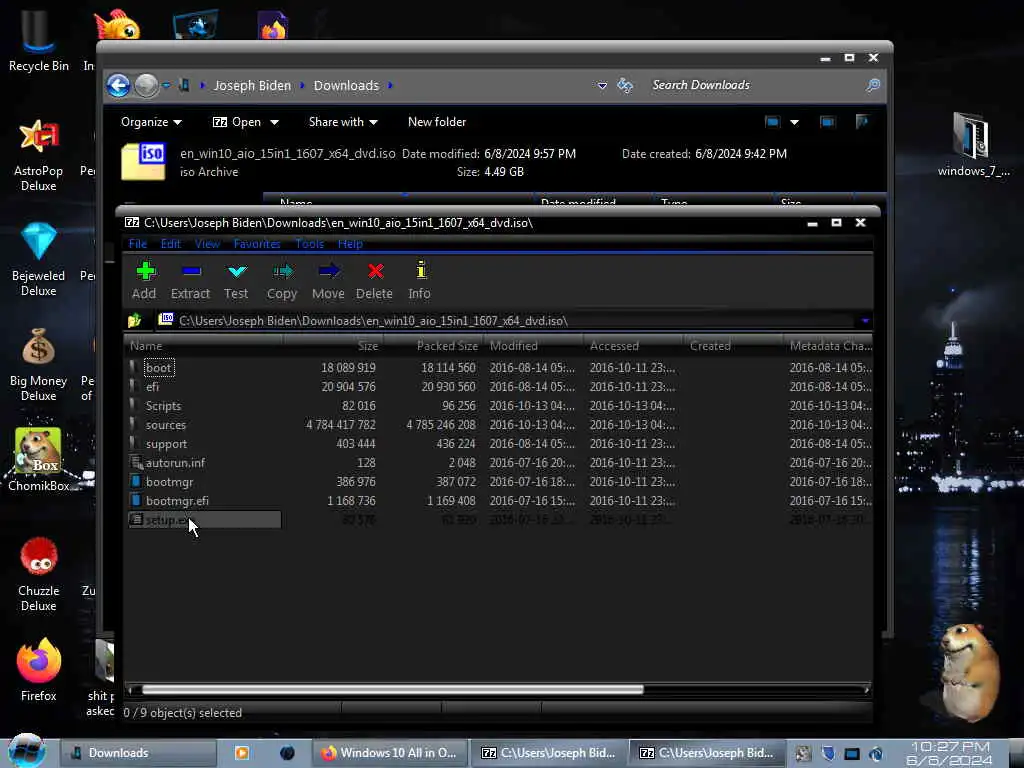
Task: Run the Test archive tool
Action: tap(236, 280)
